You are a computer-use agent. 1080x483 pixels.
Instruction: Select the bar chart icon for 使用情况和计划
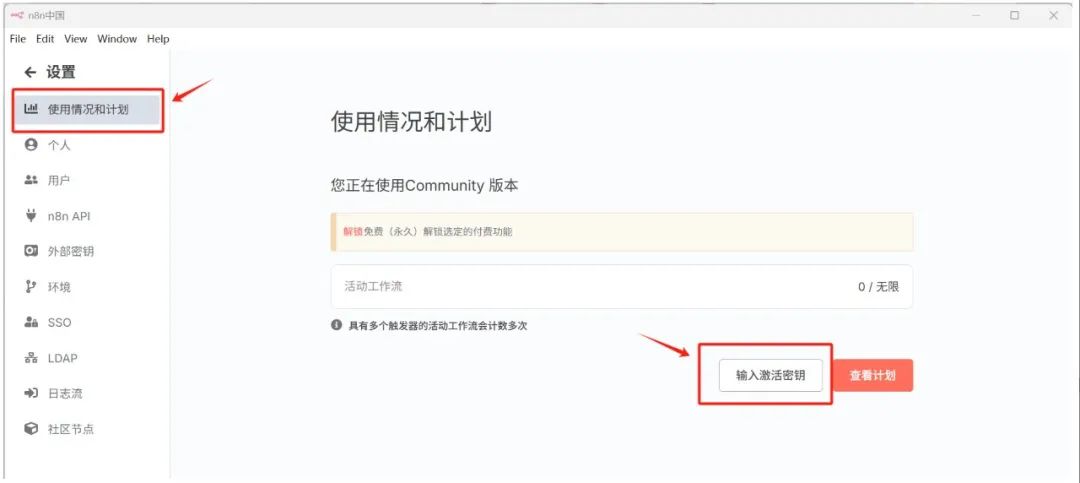(x=31, y=109)
